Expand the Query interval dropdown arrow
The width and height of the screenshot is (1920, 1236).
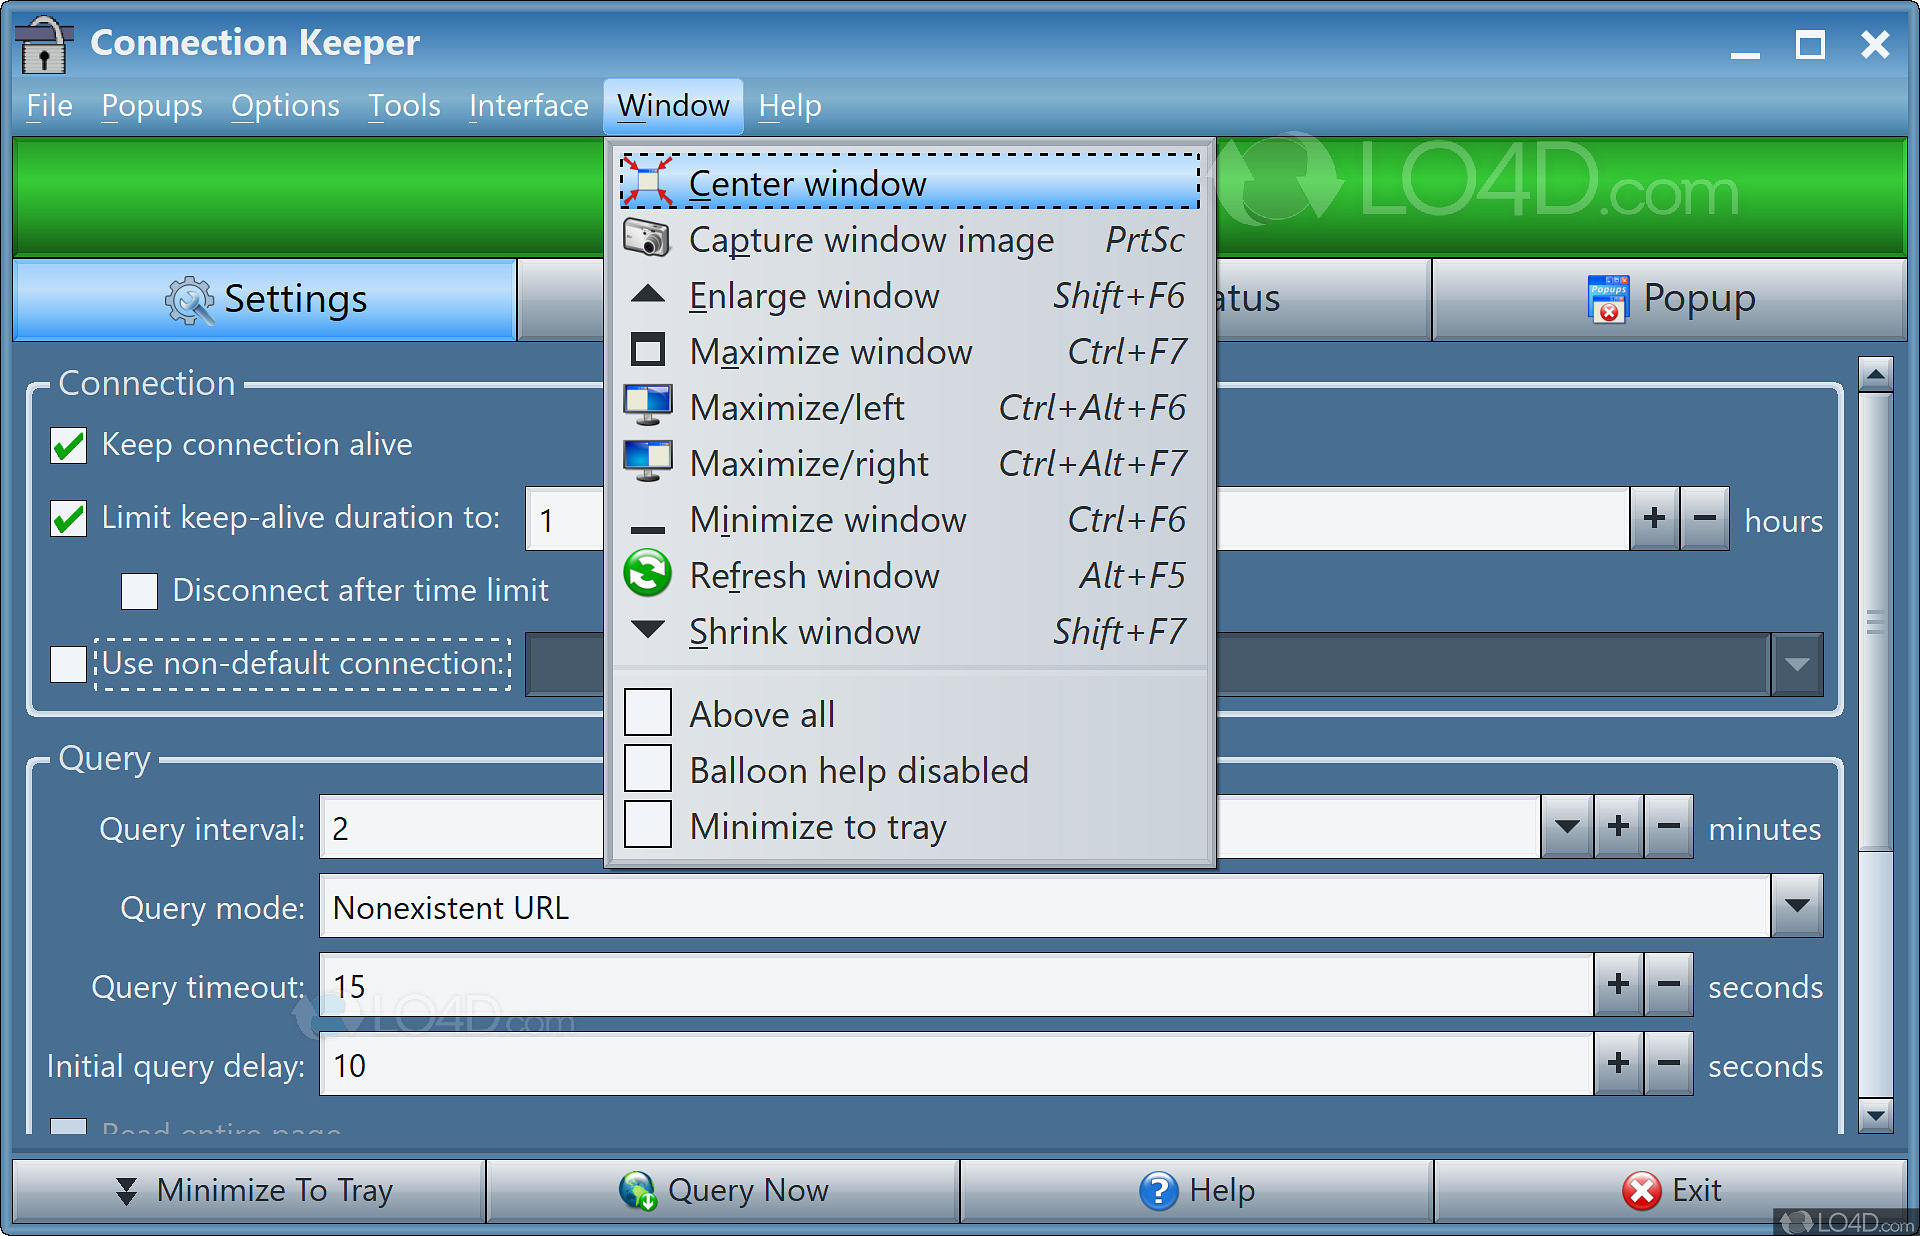[x=1567, y=827]
